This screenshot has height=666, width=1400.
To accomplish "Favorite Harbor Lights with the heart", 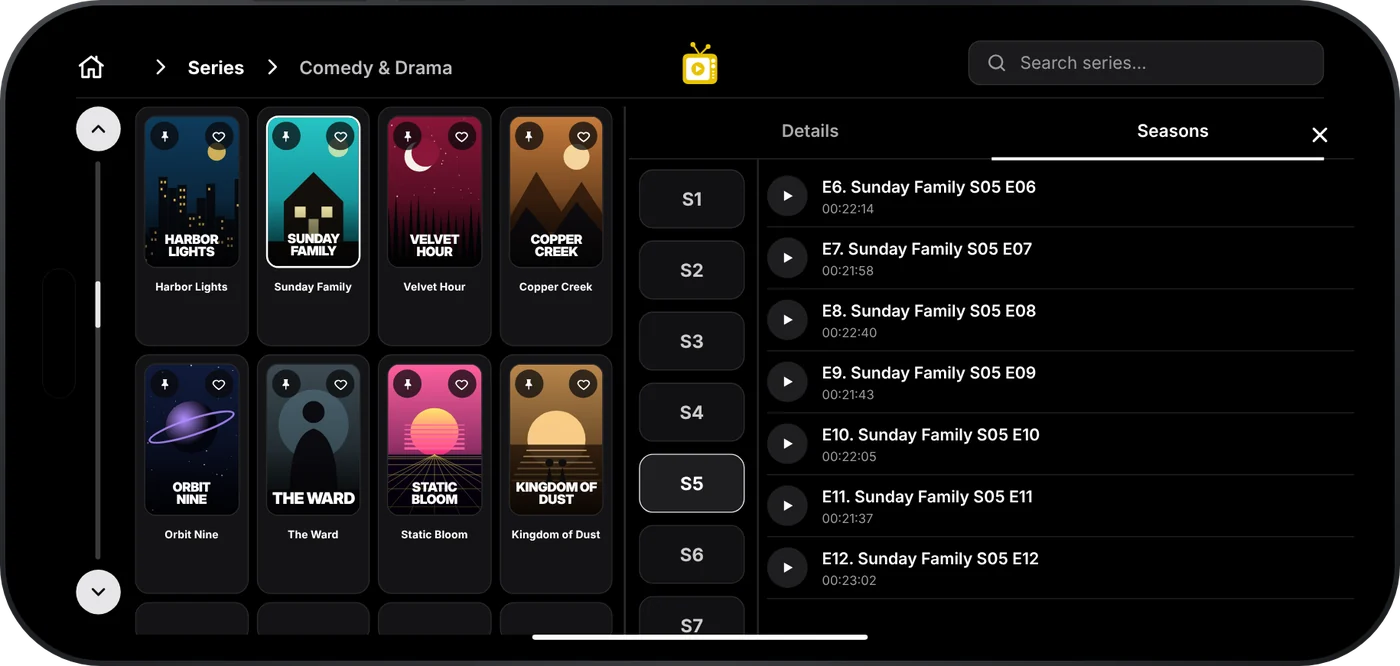I will 219,136.
